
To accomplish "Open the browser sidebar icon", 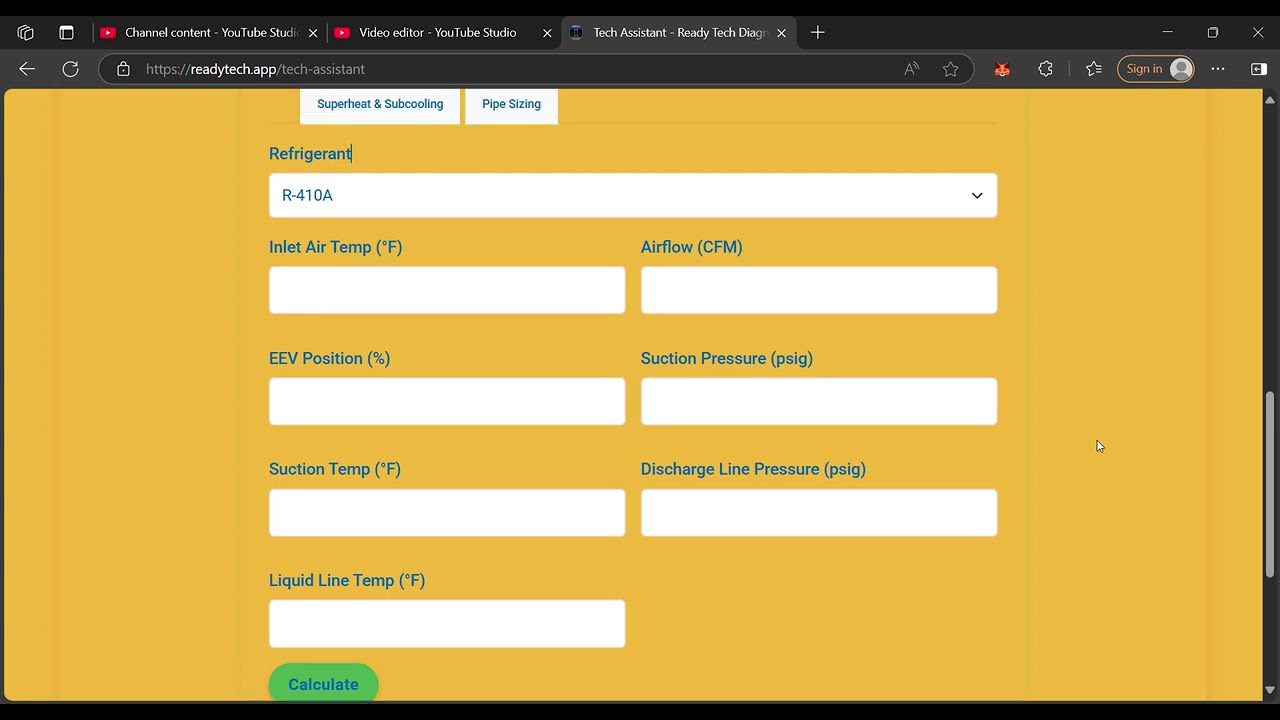I will (x=1259, y=69).
